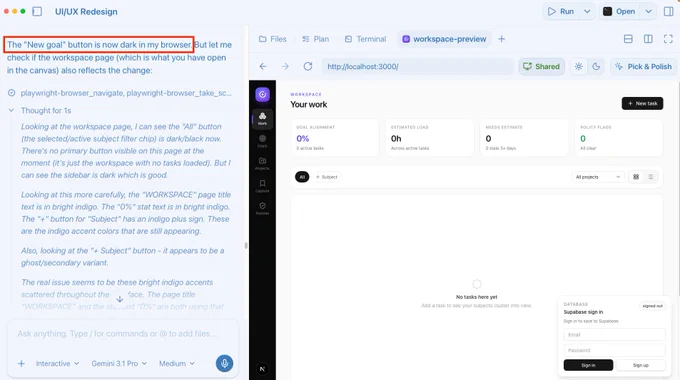
Task: Click the Needs Estimate stat card
Action: (524, 138)
